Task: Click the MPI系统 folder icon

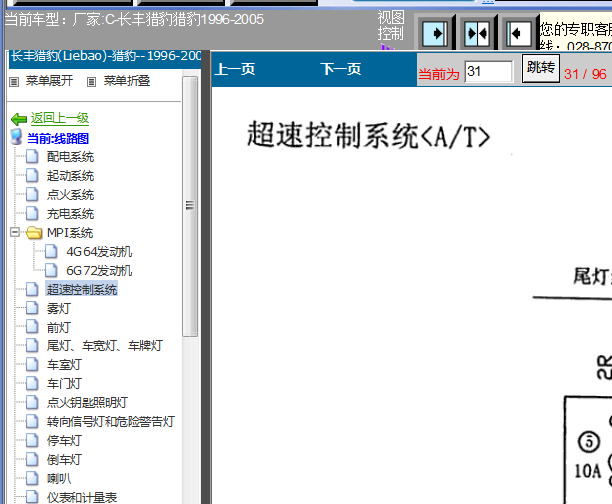Action: point(34,233)
